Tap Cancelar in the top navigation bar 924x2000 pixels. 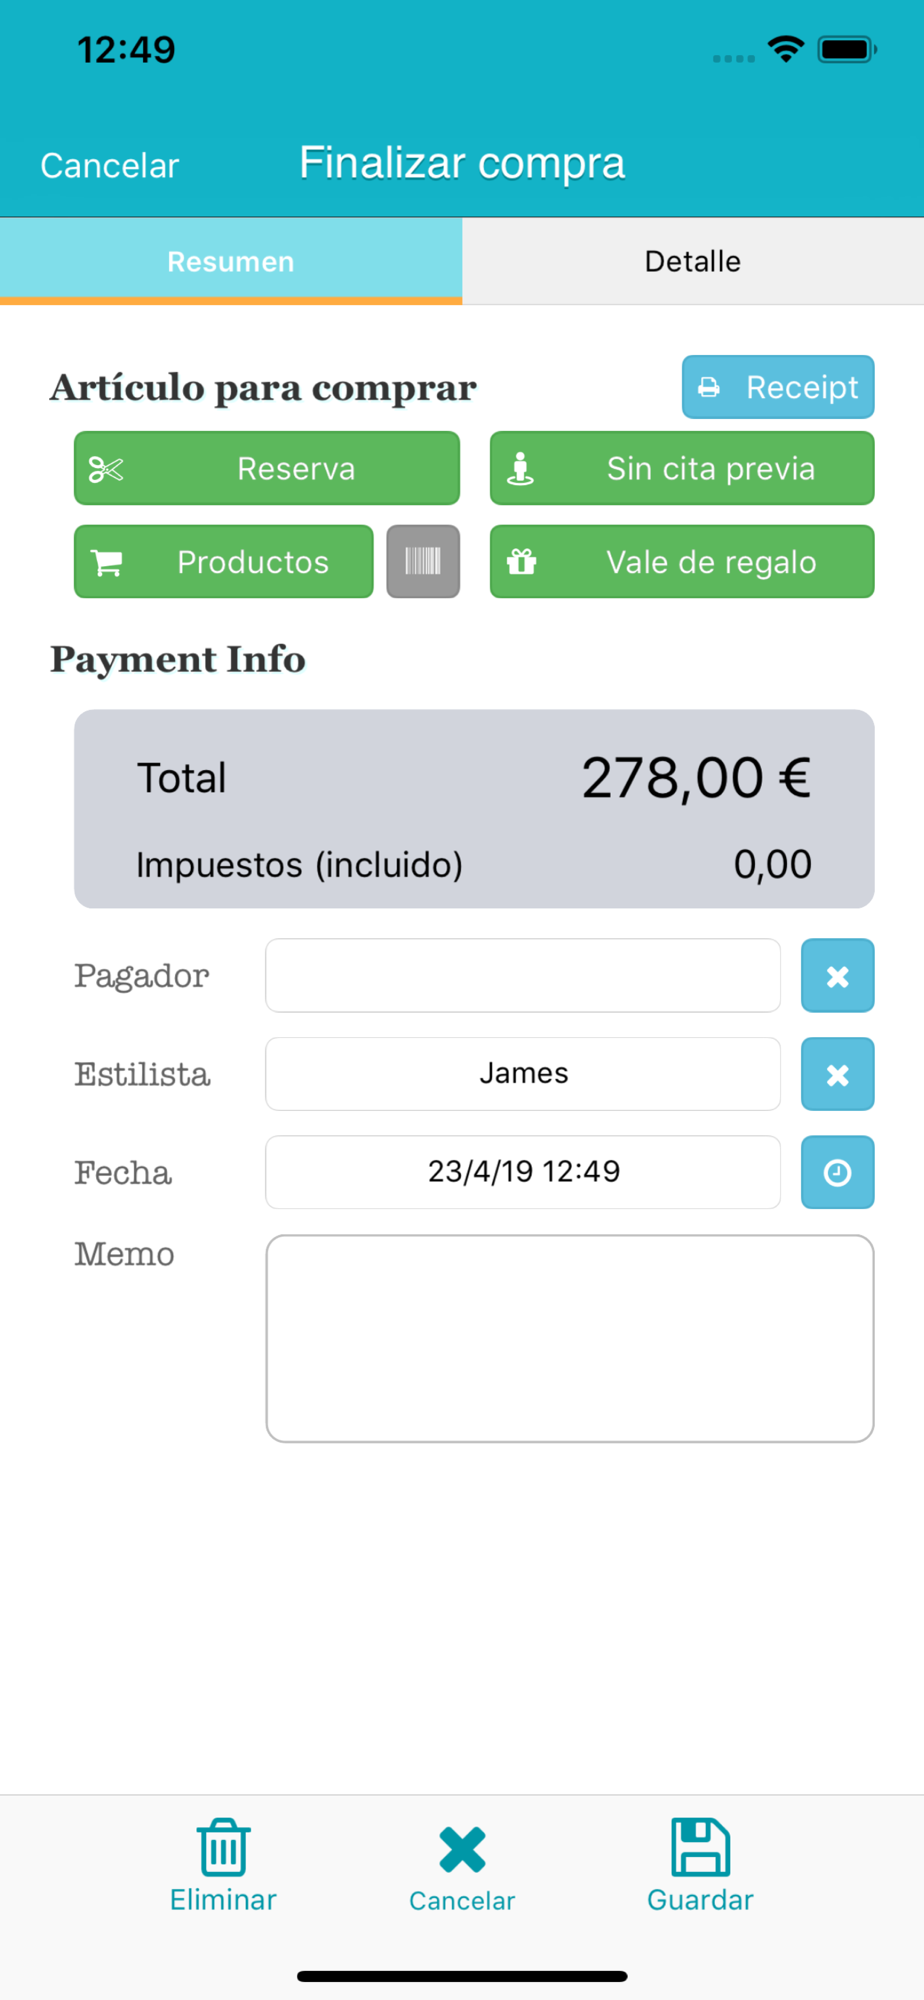[x=110, y=165]
